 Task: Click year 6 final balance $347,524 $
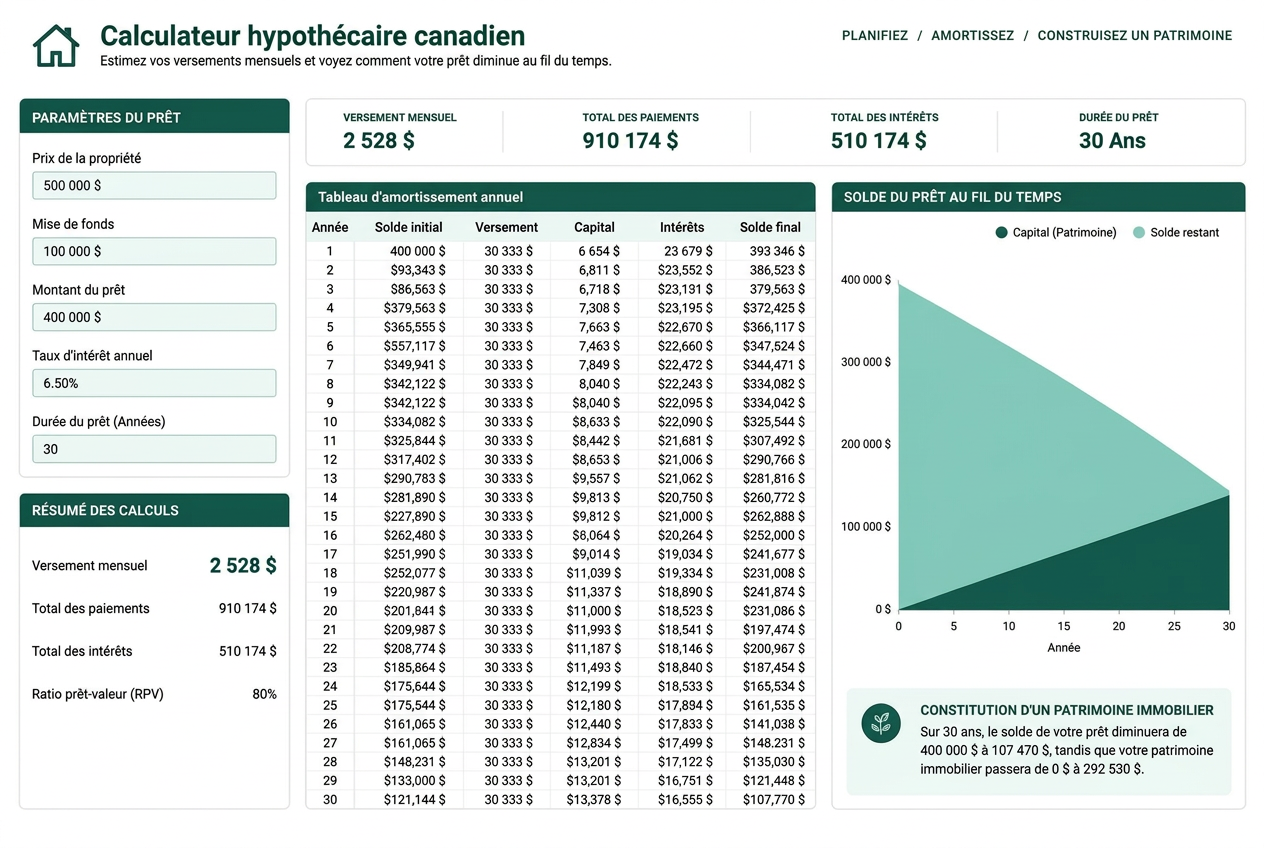[x=774, y=346]
